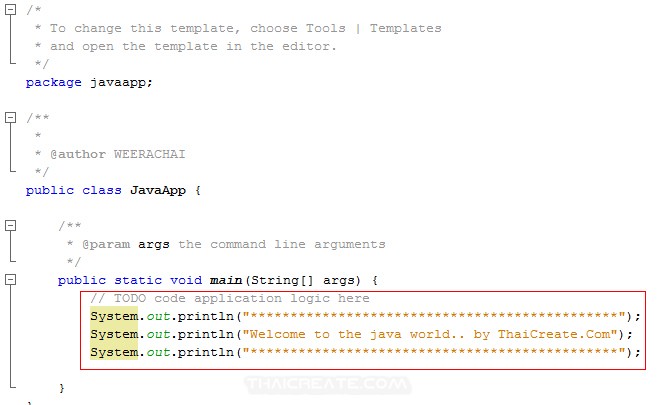The height and width of the screenshot is (405, 657).
Task: Click the TODO code application logic comment
Action: click(229, 298)
